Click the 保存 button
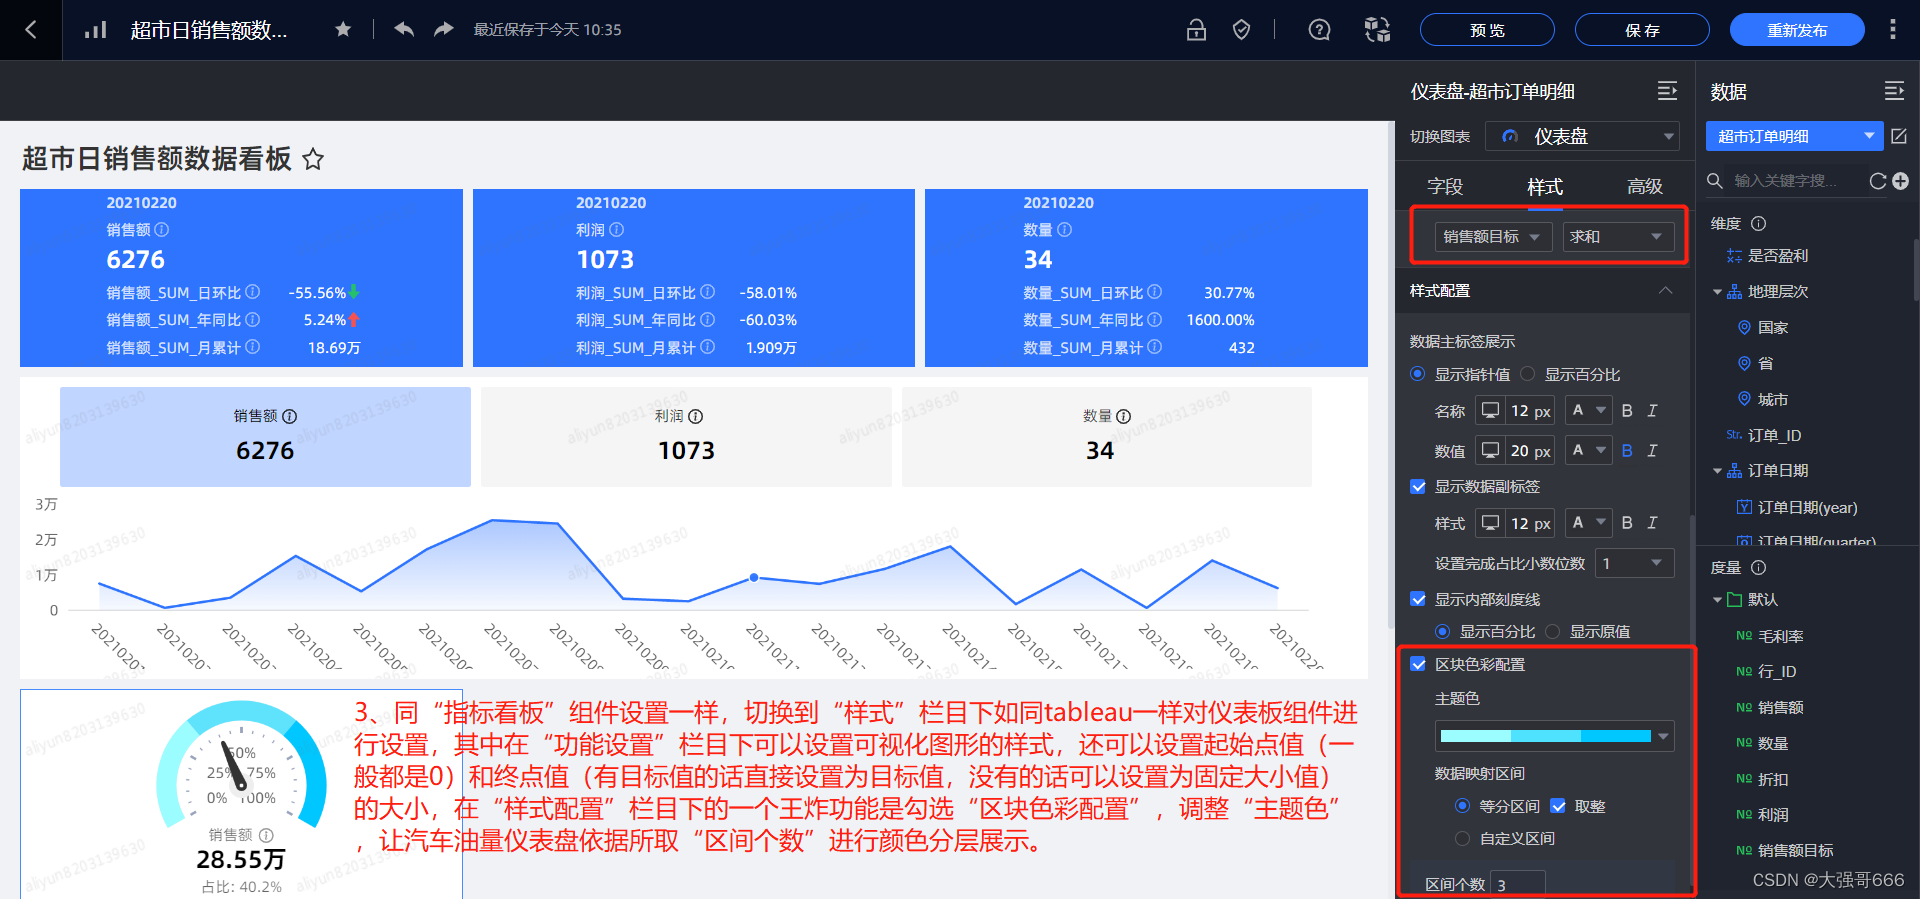The image size is (1920, 899). click(1642, 30)
